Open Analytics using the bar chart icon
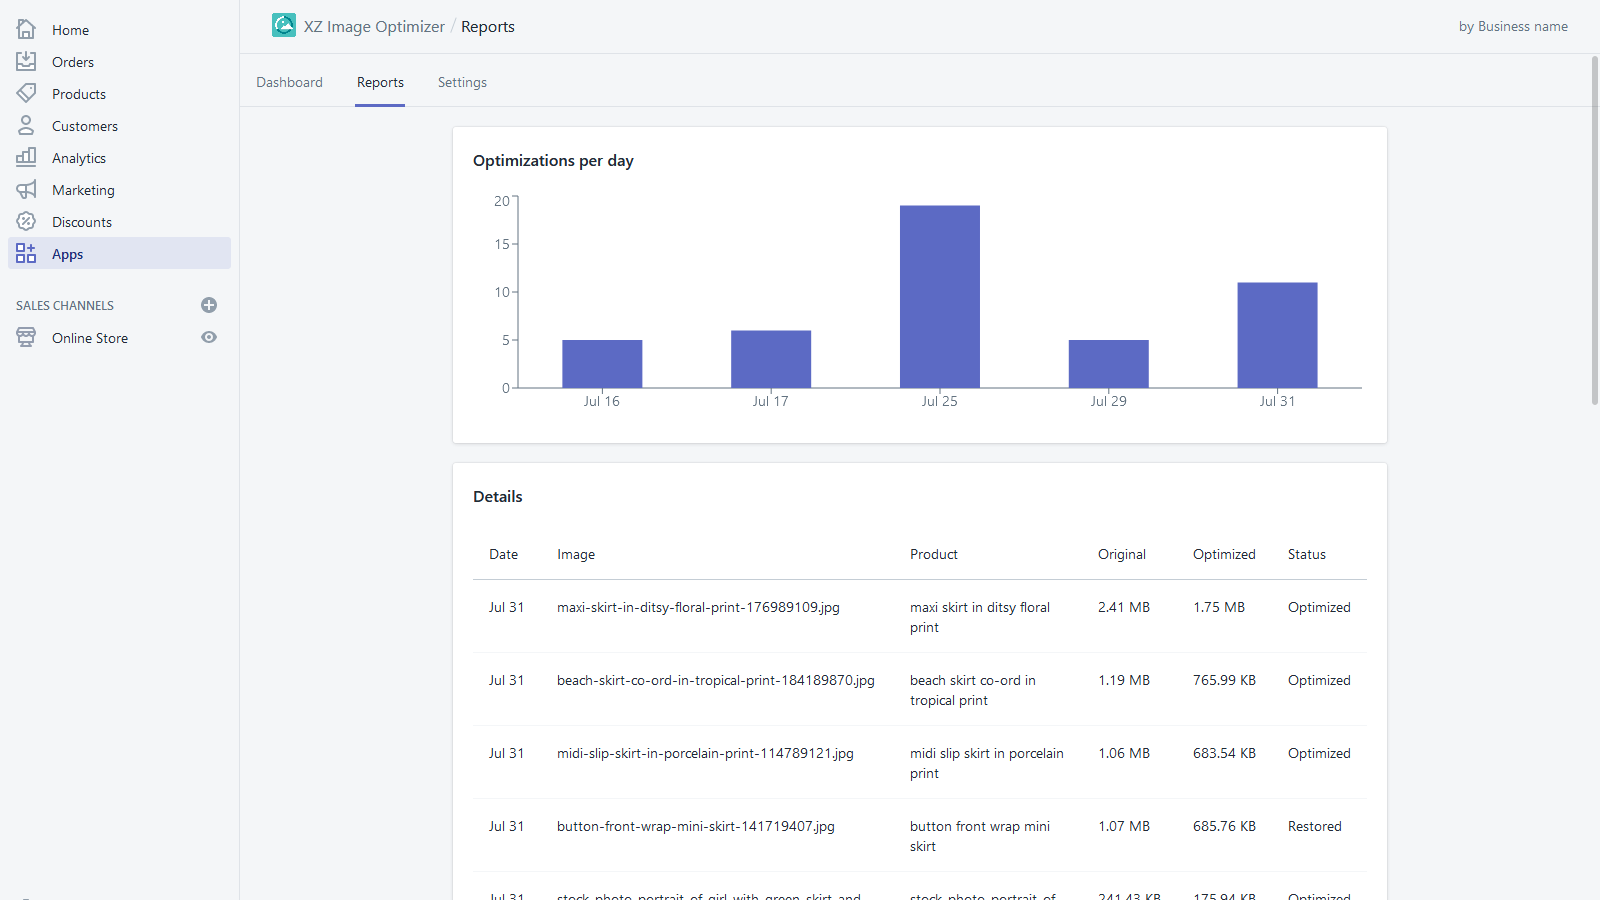 tap(26, 157)
